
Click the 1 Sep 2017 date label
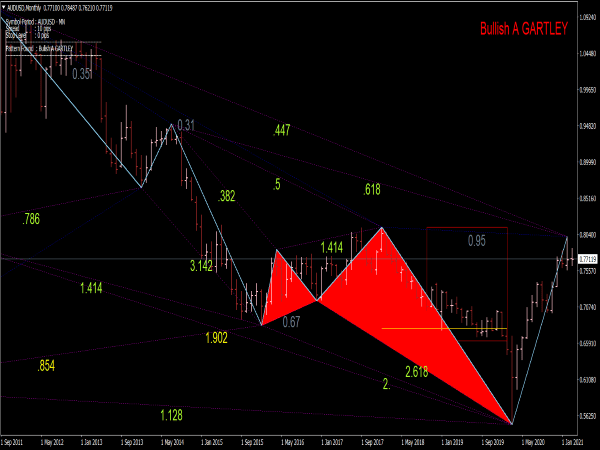372,443
